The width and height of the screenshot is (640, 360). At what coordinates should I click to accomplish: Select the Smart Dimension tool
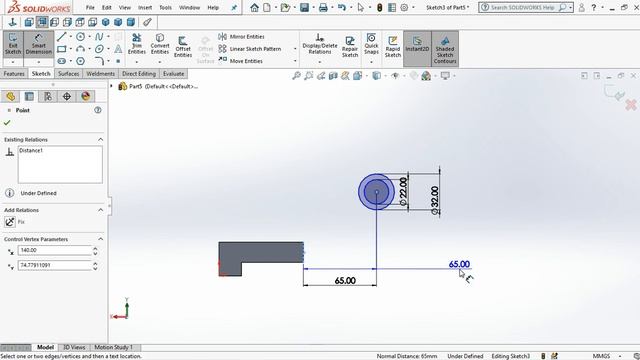coord(38,44)
